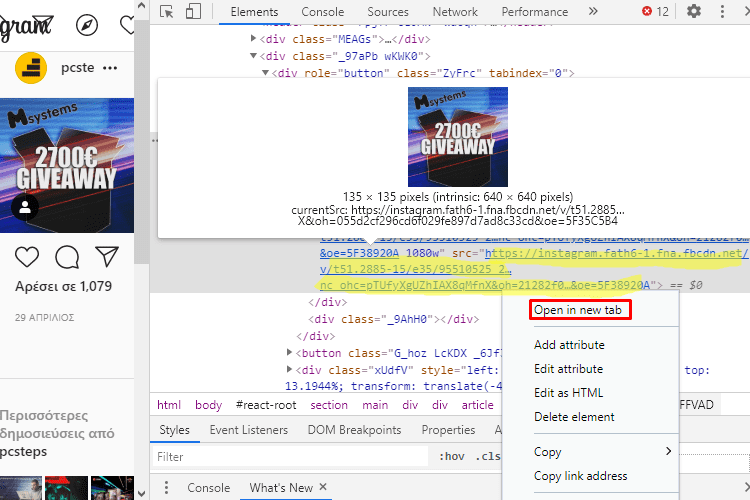This screenshot has height=500, width=750.
Task: Click the Styles Filter input field
Action: click(x=290, y=456)
